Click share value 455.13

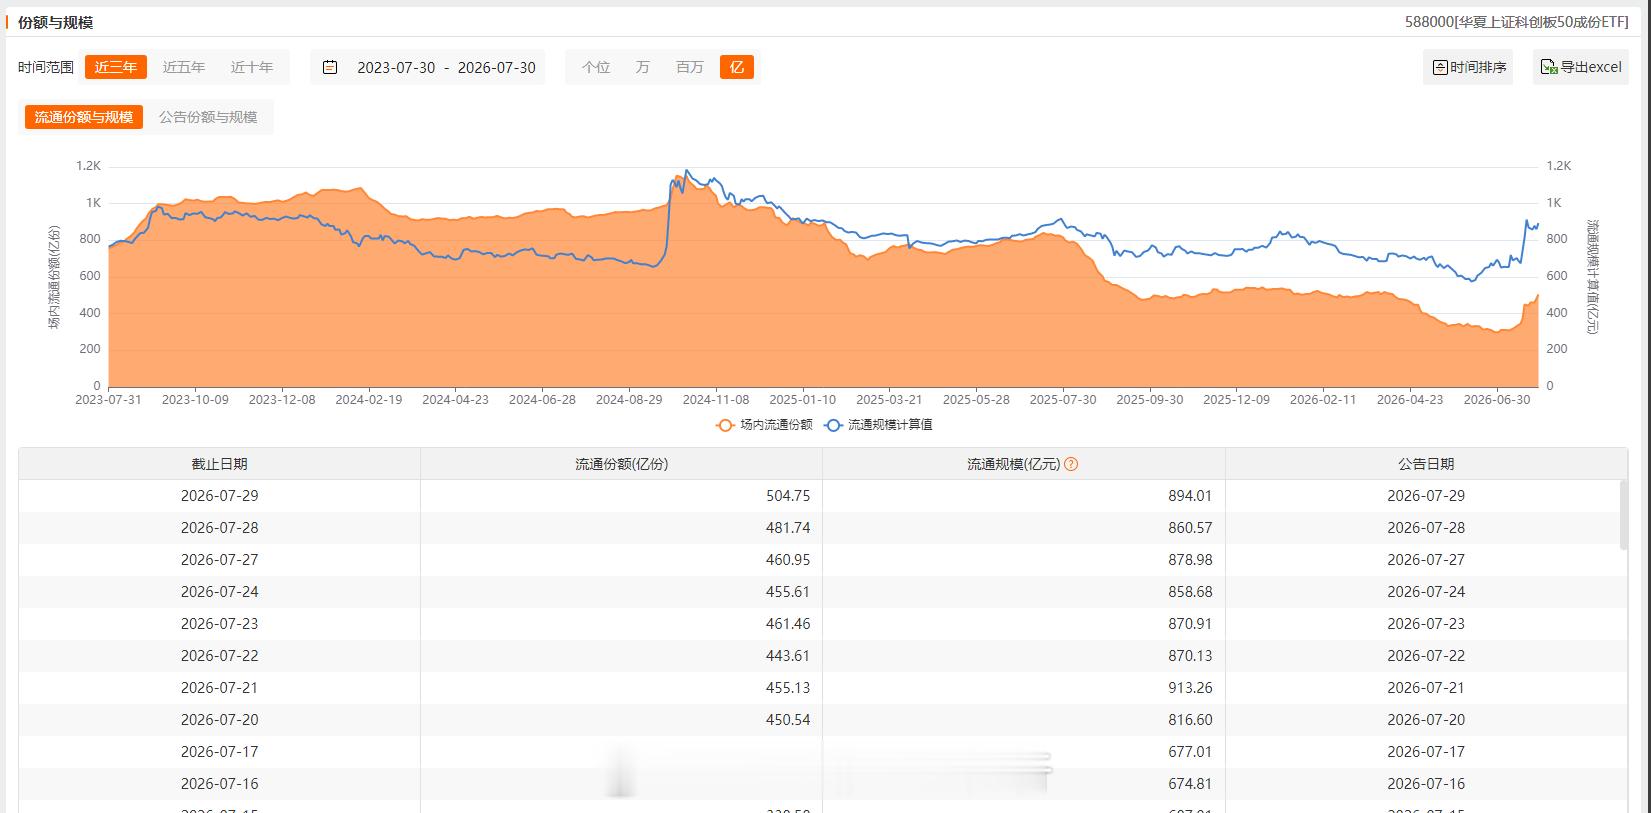(x=788, y=688)
